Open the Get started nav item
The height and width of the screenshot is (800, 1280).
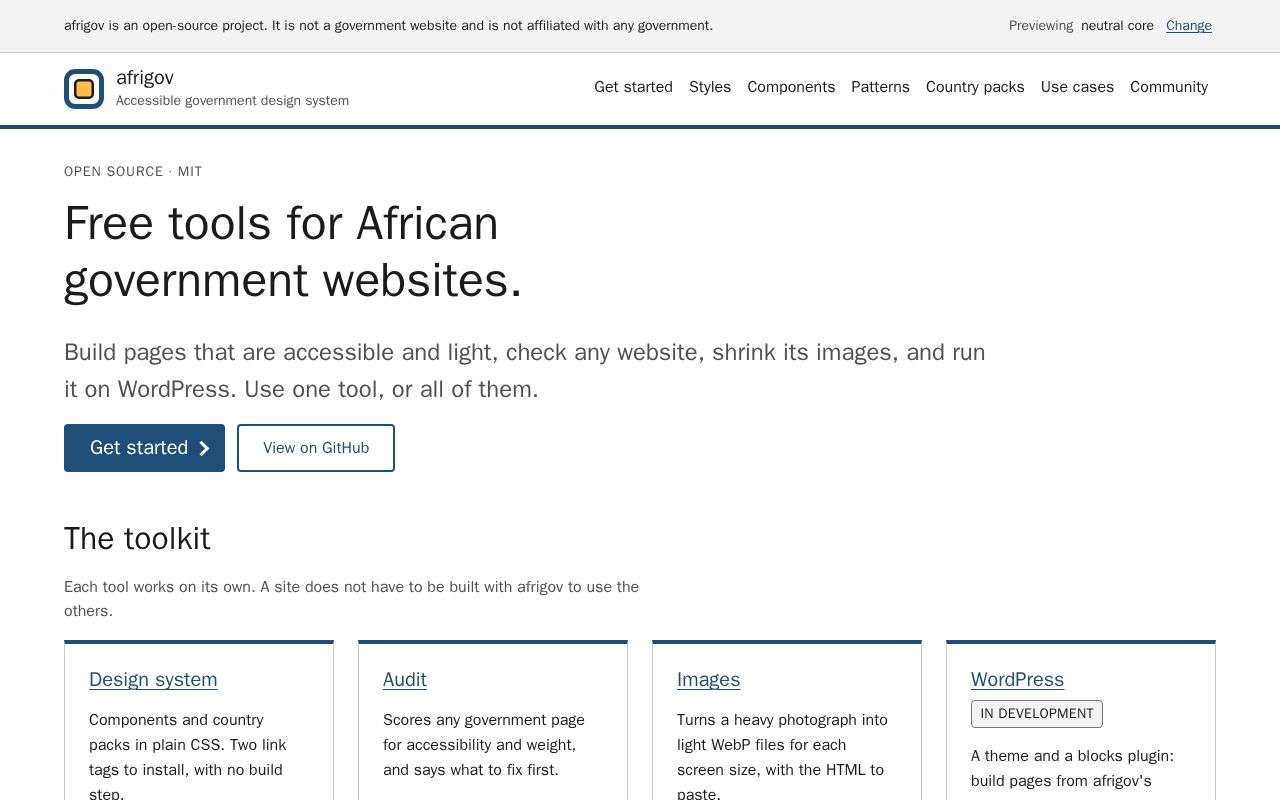pyautogui.click(x=633, y=87)
